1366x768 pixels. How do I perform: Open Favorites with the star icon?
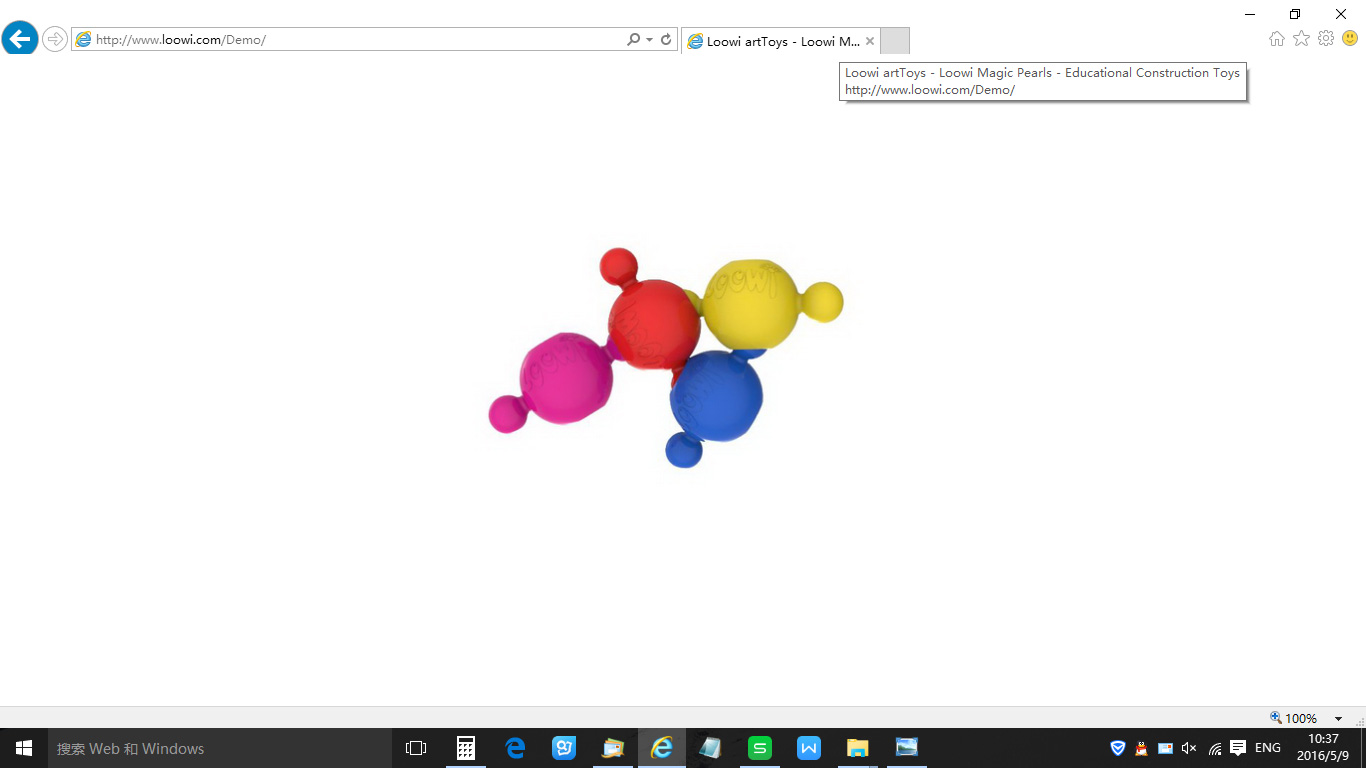1301,39
